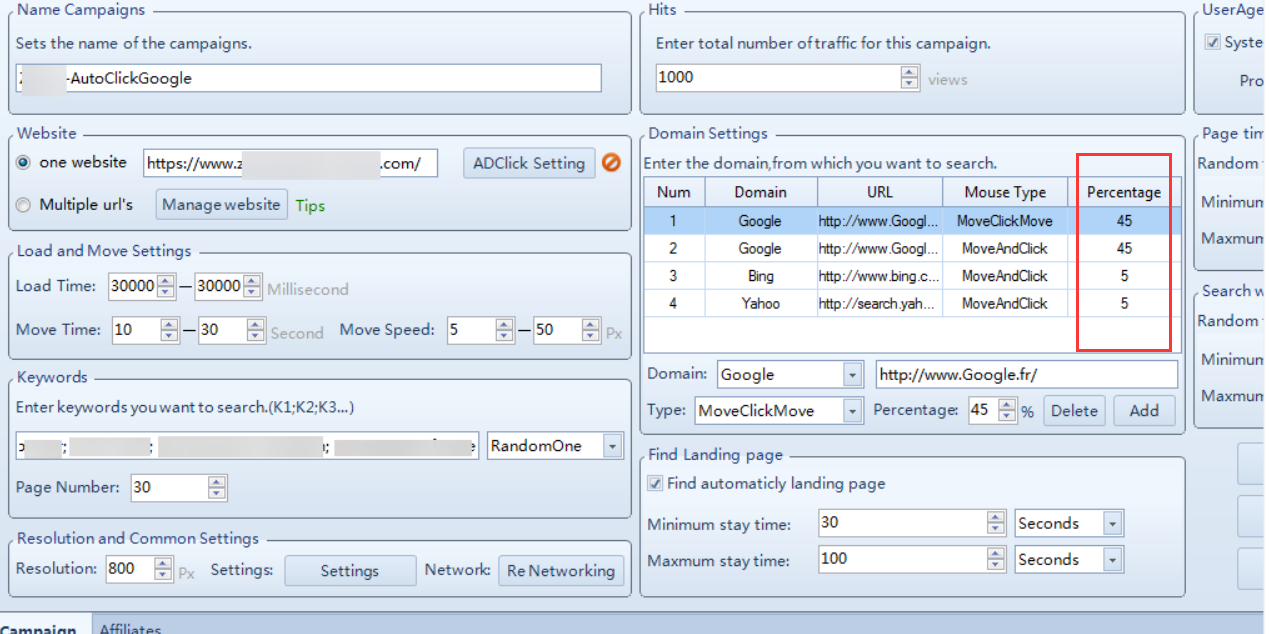Viewport: 1275px width, 634px height.
Task: Click the Re Networking button
Action: pos(561,571)
